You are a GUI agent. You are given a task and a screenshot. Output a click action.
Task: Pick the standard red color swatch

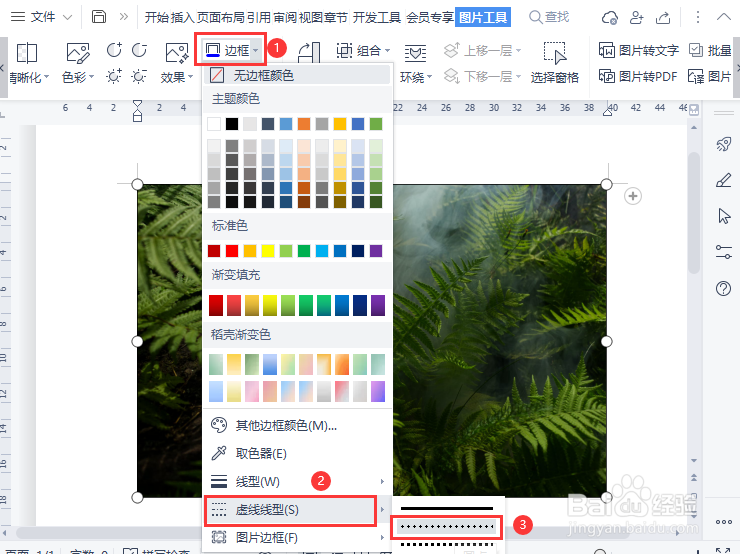tap(232, 251)
